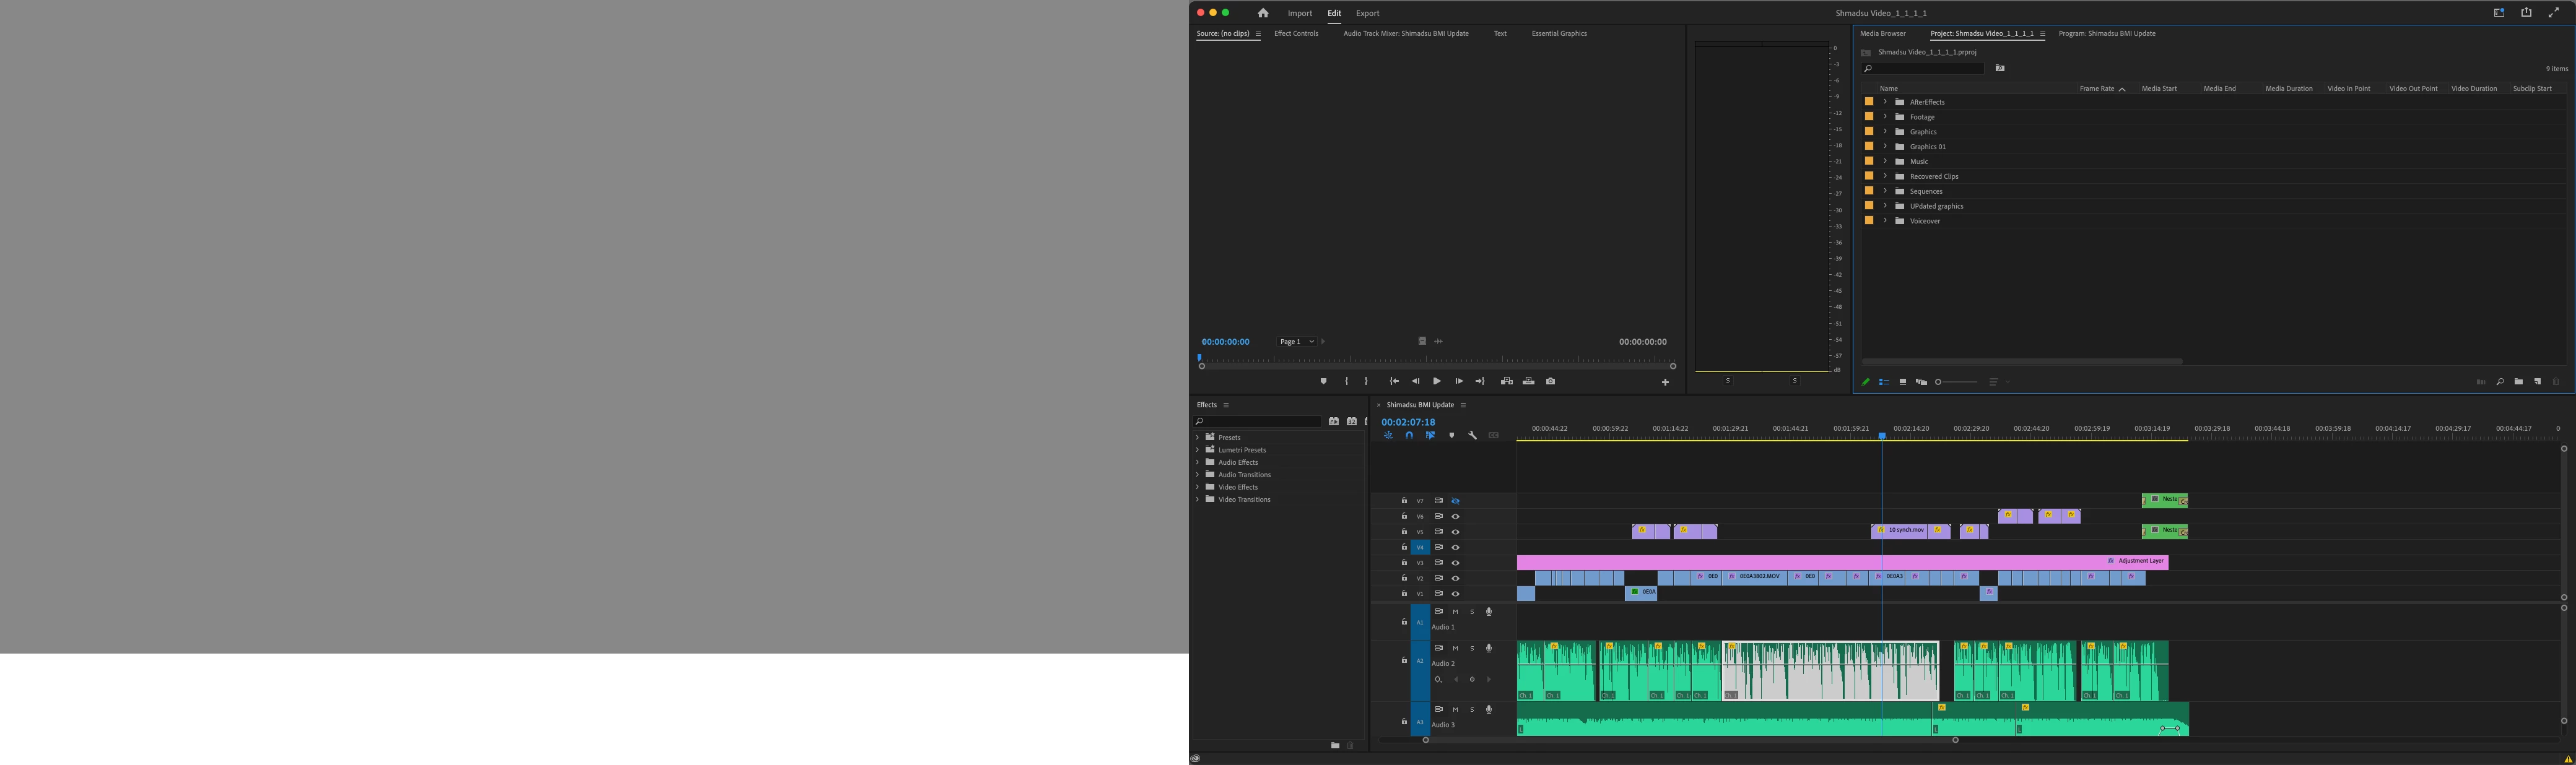Click the Home icon in header
Viewport: 2576px width, 765px height.
click(x=1263, y=13)
